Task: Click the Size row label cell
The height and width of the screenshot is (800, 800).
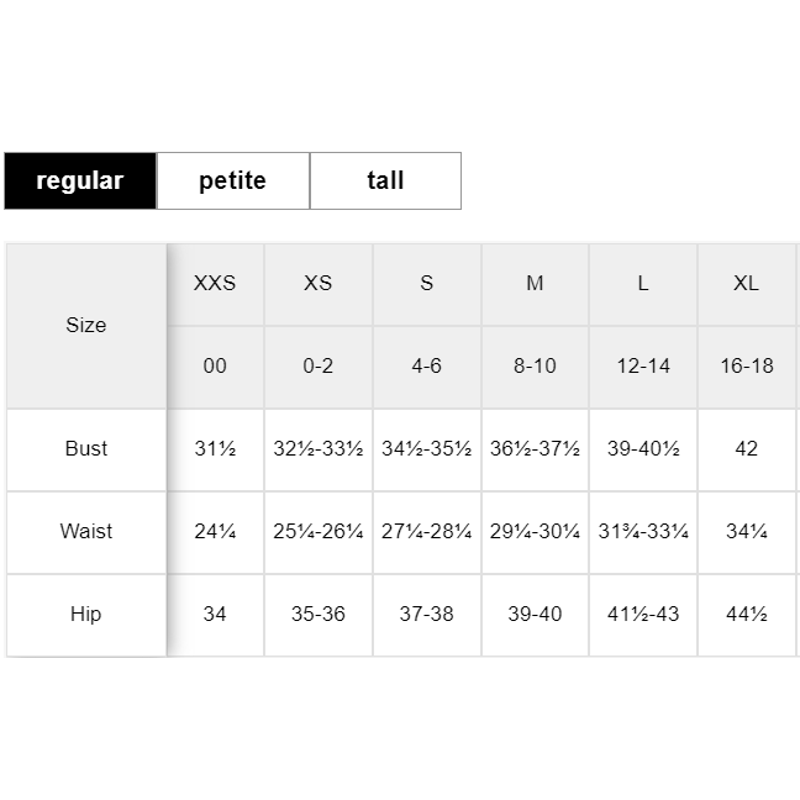Action: (x=86, y=326)
